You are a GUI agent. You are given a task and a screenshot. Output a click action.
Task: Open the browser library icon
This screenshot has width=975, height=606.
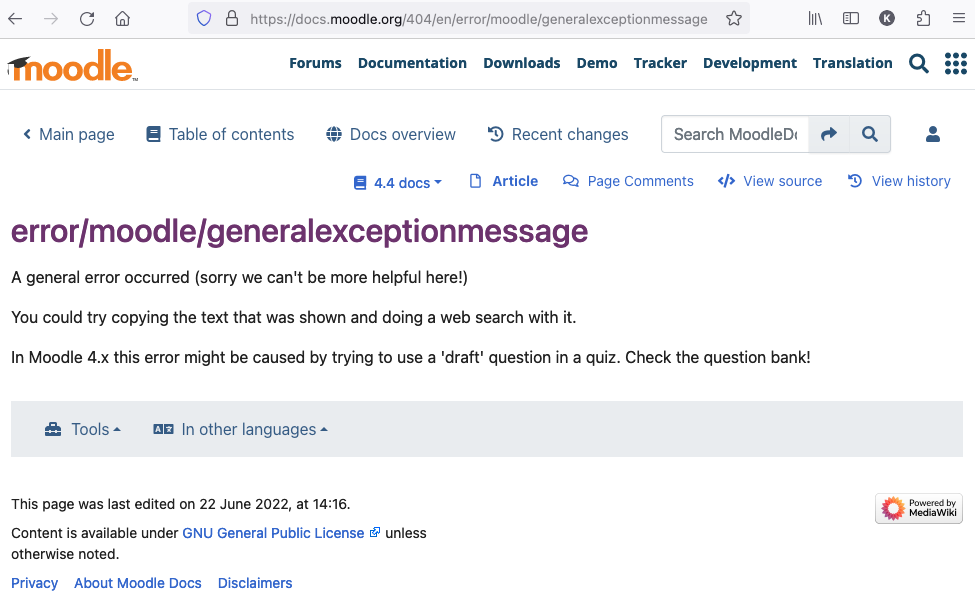tap(815, 19)
